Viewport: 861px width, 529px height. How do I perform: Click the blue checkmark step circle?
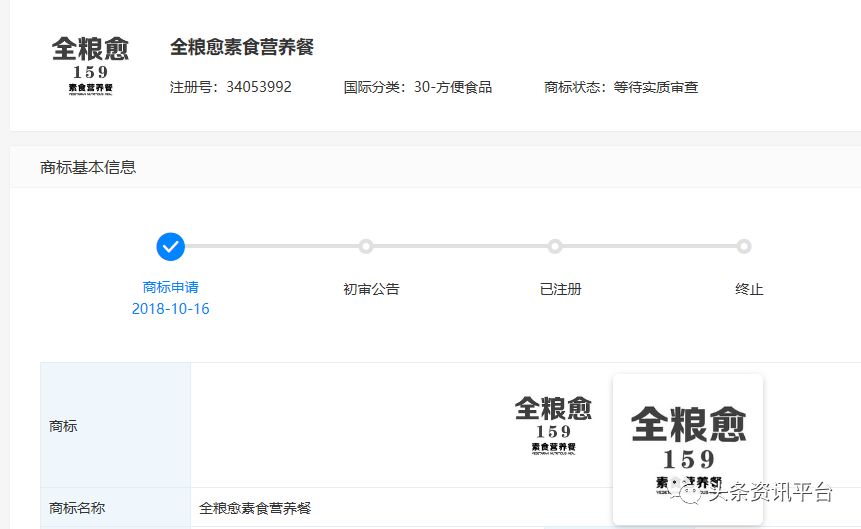click(171, 246)
